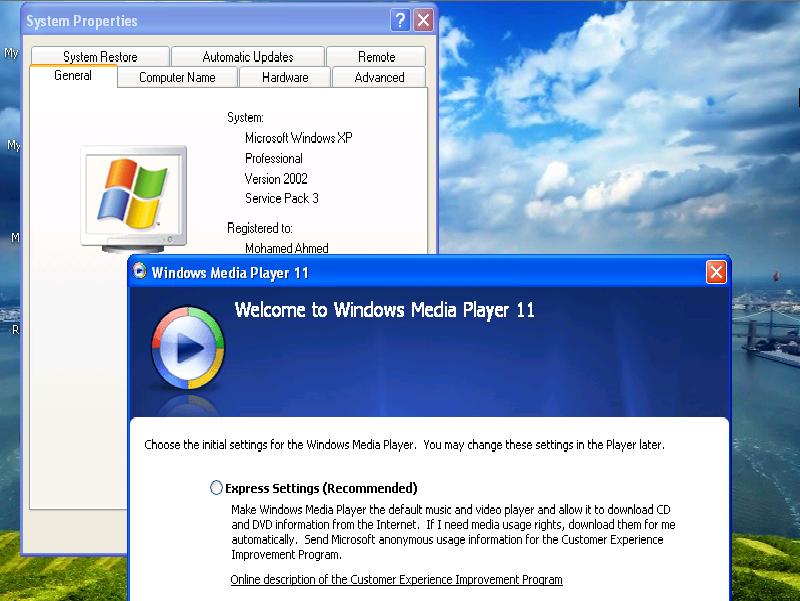Click the 'Mohamed Ahmed' registered name text
800x601 pixels.
[287, 248]
